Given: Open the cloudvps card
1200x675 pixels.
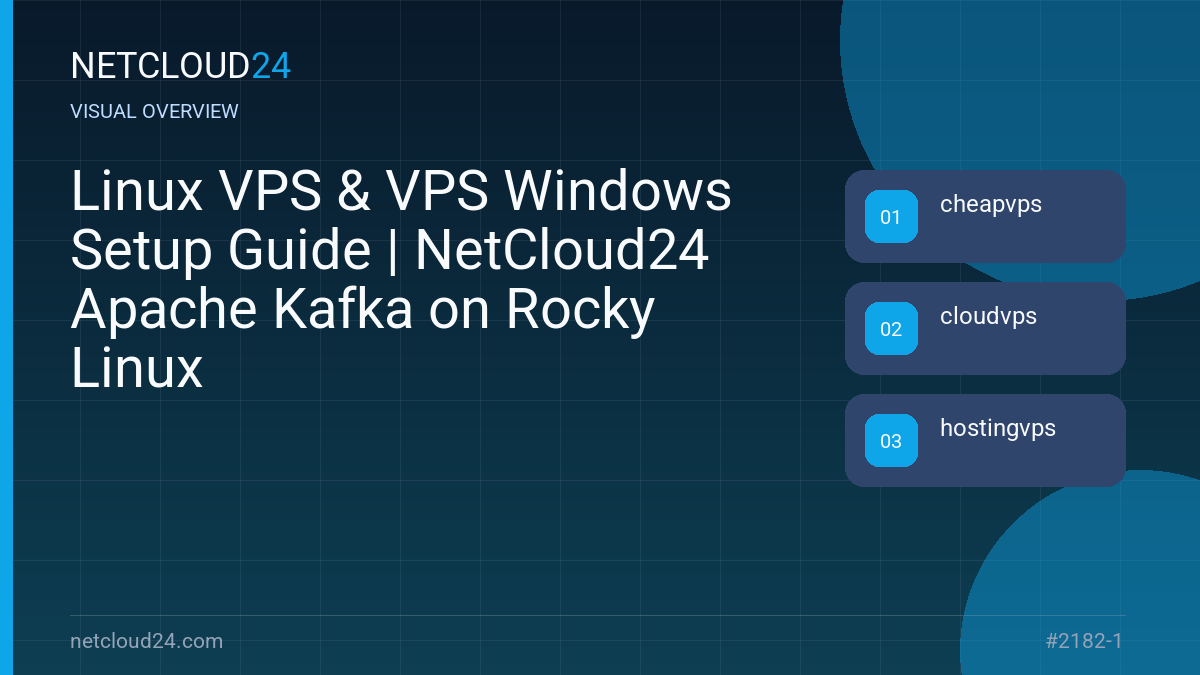Looking at the screenshot, I should 985,328.
